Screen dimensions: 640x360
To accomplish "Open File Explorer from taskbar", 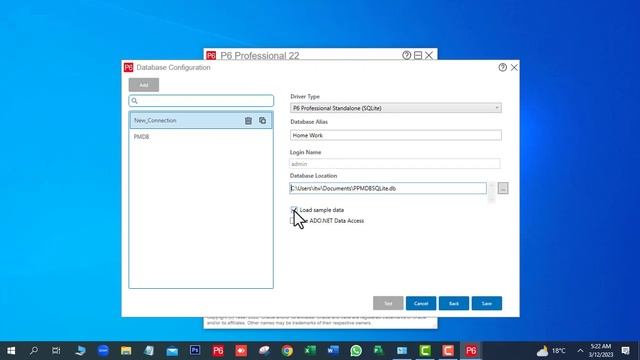I will point(126,351).
